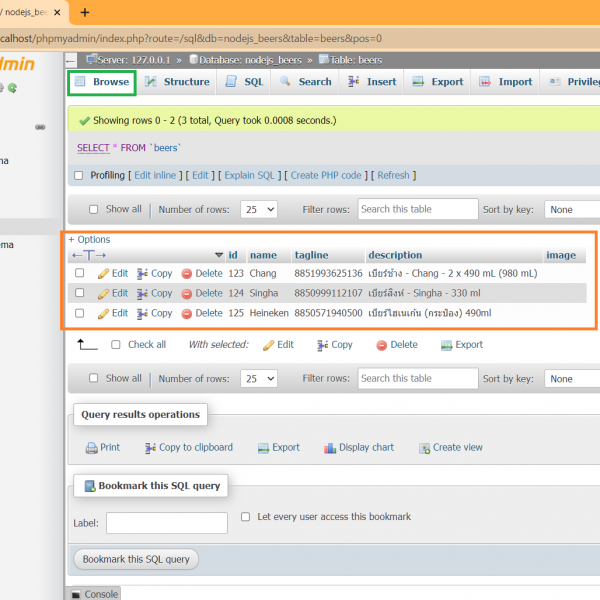
Task: Toggle the Check all checkbox
Action: pyautogui.click(x=116, y=345)
